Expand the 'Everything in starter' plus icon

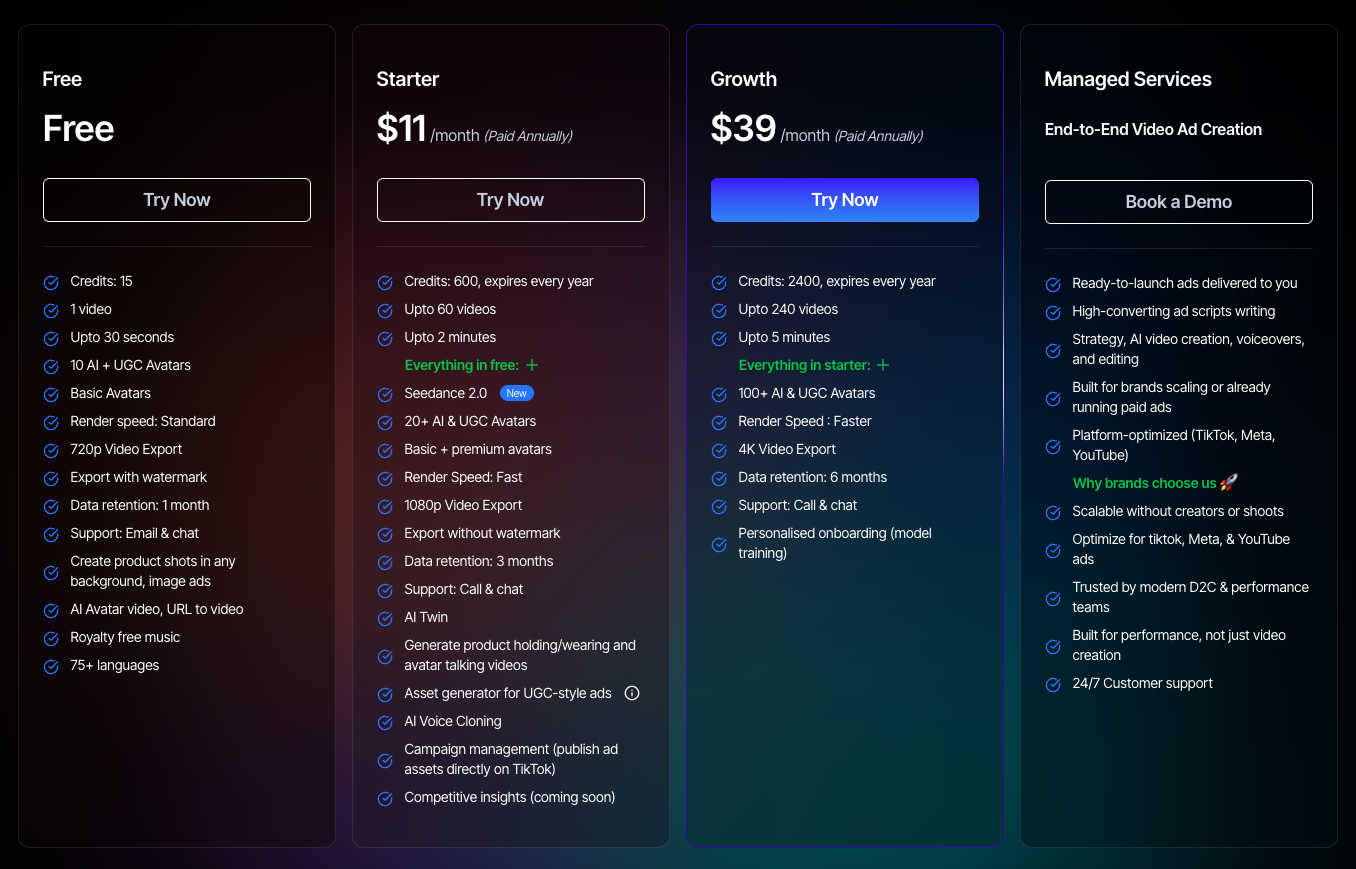(x=883, y=366)
